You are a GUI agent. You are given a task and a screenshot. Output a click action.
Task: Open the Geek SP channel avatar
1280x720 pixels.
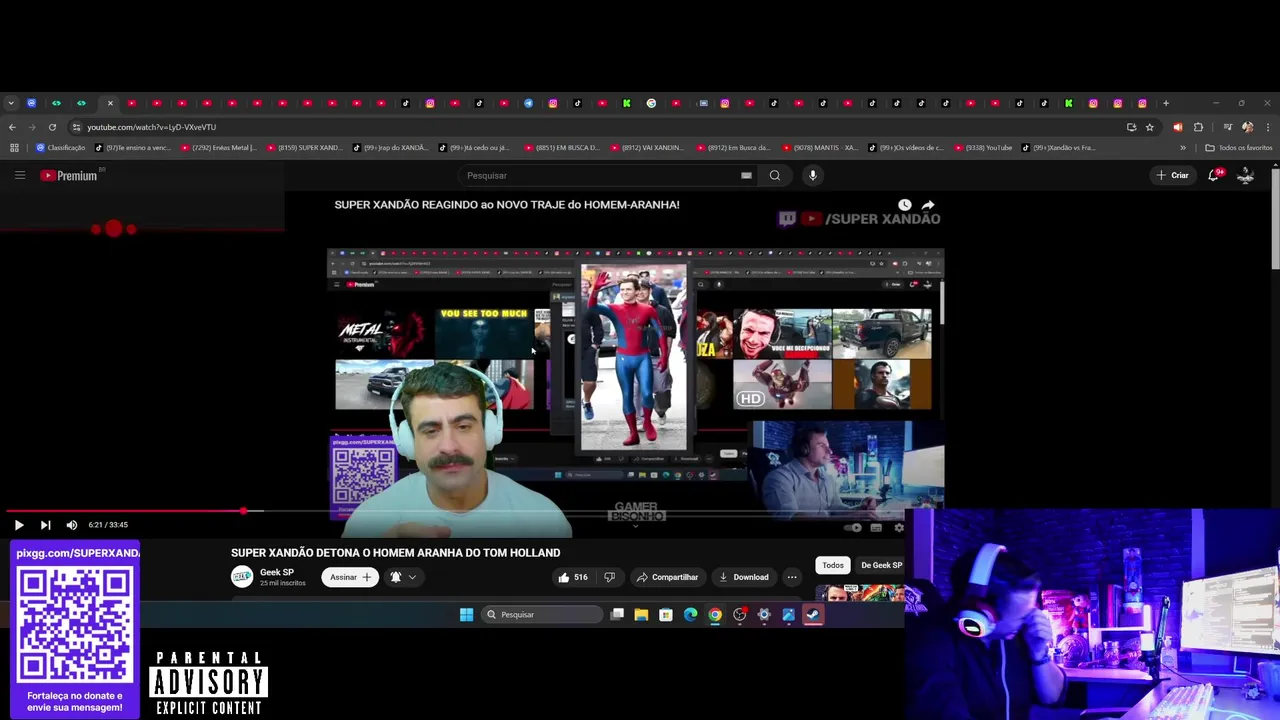[242, 577]
